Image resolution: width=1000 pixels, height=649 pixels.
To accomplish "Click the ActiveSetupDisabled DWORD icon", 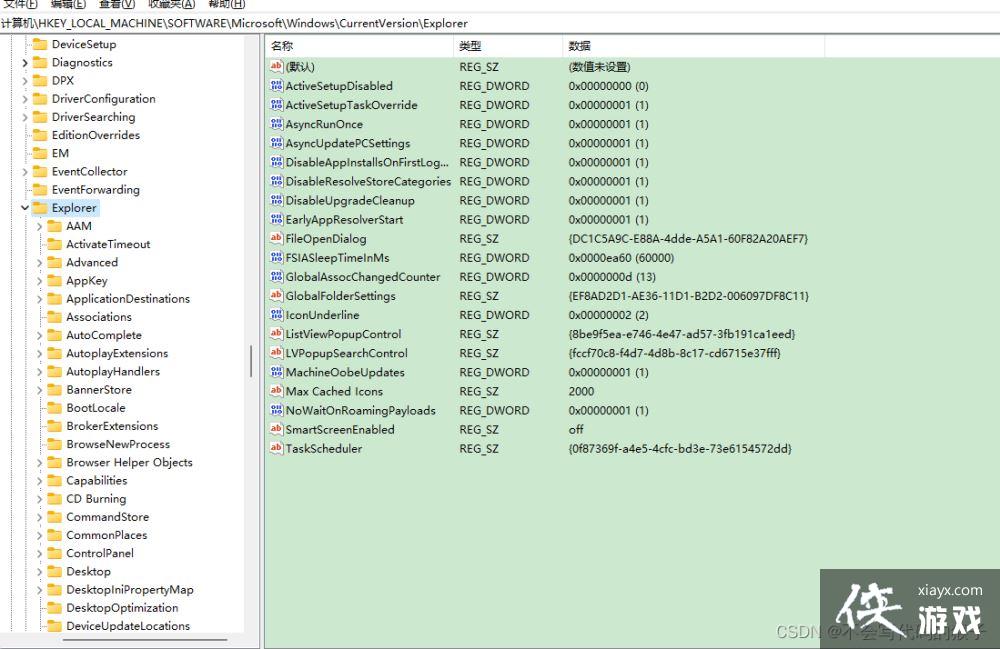I will (x=276, y=86).
